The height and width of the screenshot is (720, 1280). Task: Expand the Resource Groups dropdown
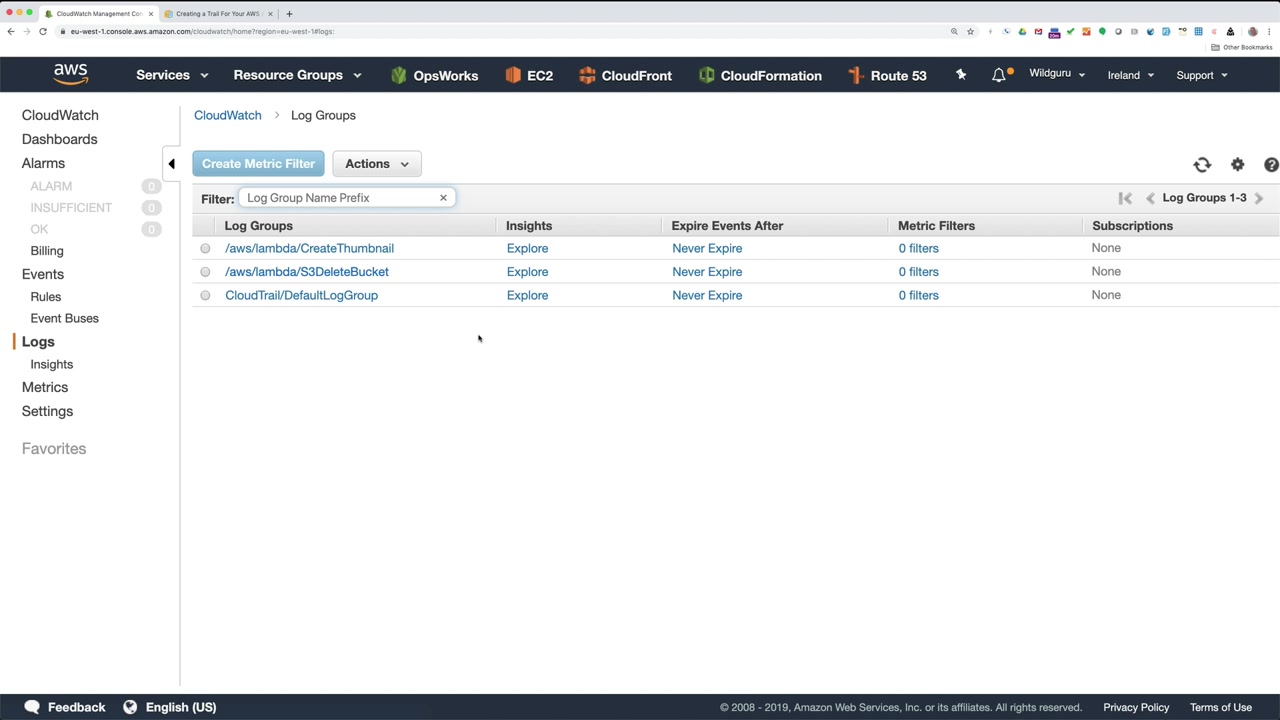pos(297,75)
